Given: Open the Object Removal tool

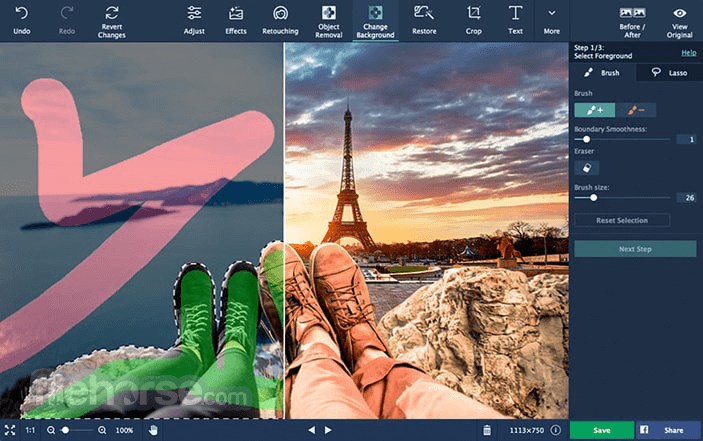Looking at the screenshot, I should pyautogui.click(x=329, y=22).
